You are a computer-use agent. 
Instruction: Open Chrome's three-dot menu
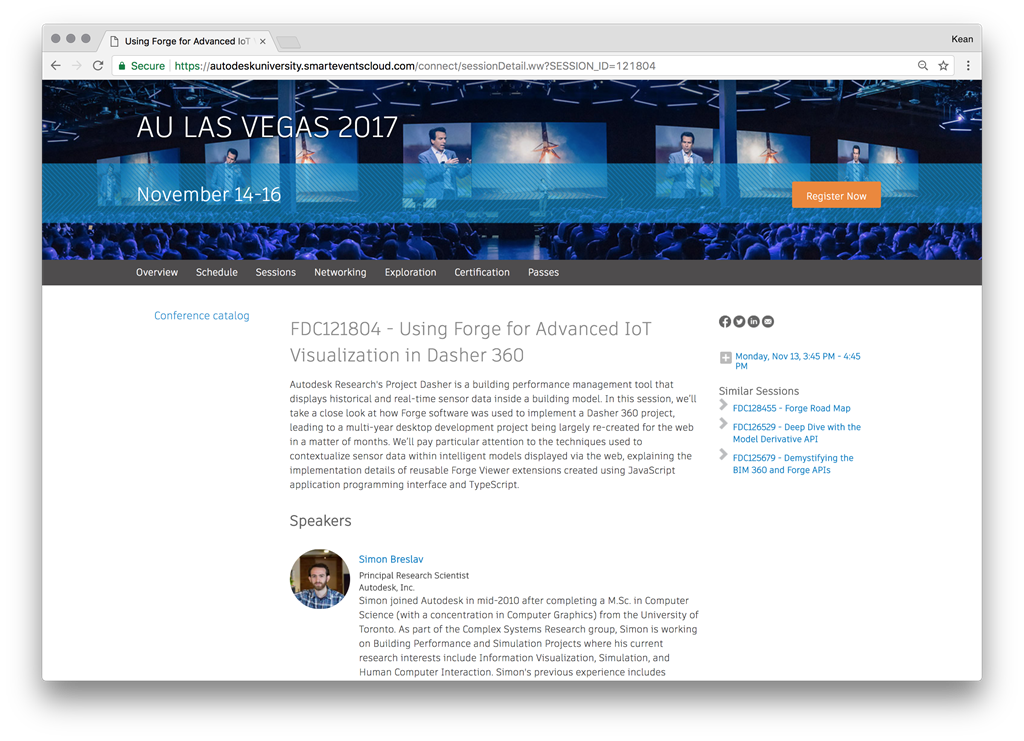(x=967, y=66)
